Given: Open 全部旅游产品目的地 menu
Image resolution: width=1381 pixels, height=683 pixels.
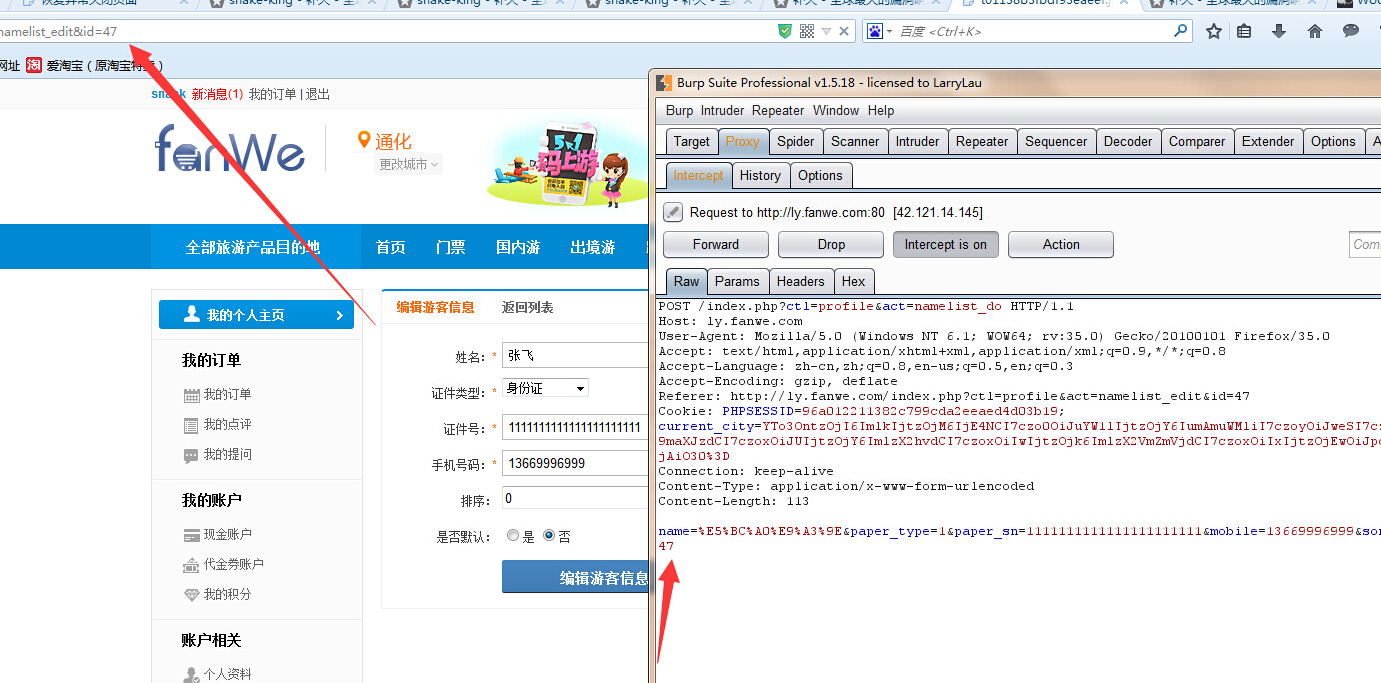Looking at the screenshot, I should (253, 247).
